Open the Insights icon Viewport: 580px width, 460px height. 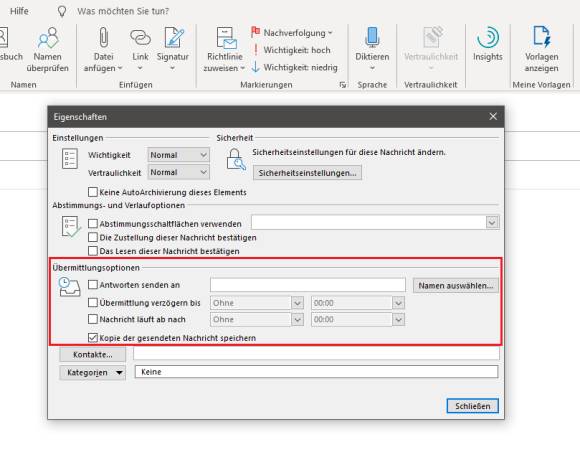[488, 38]
